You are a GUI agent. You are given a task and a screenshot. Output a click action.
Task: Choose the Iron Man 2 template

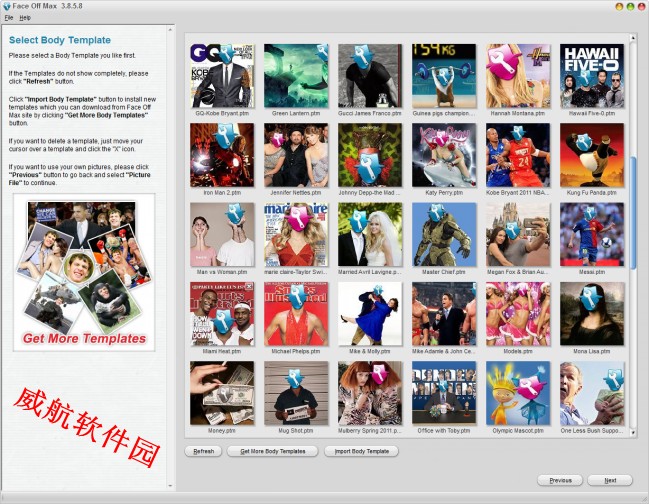click(x=222, y=155)
